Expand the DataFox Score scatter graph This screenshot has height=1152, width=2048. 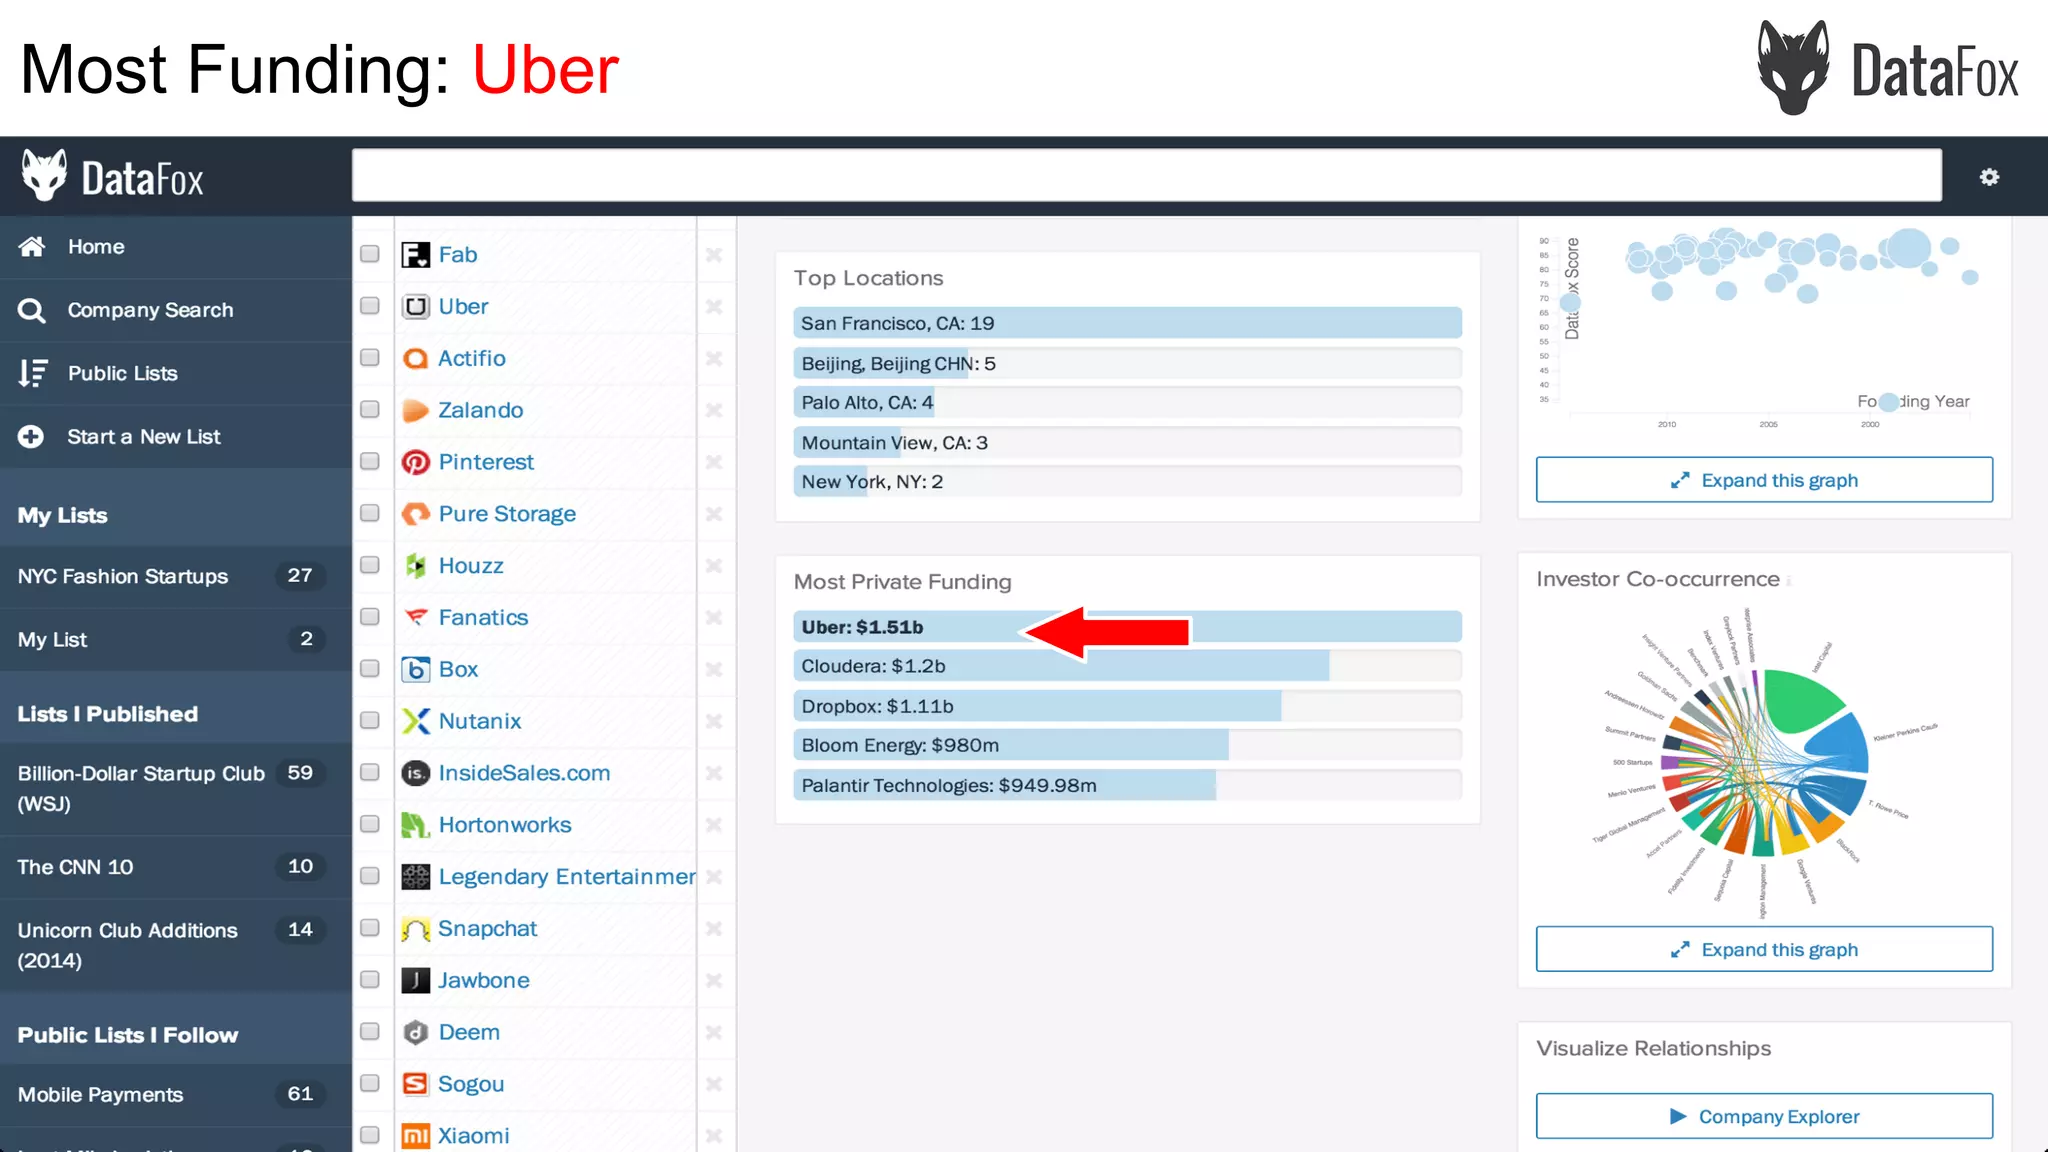1764,480
